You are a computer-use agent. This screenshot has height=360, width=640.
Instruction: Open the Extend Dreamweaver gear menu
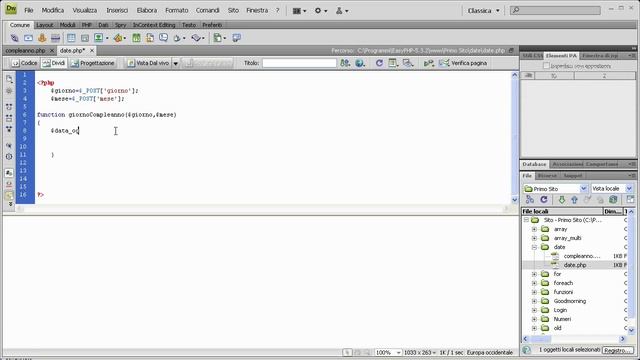pos(320,11)
